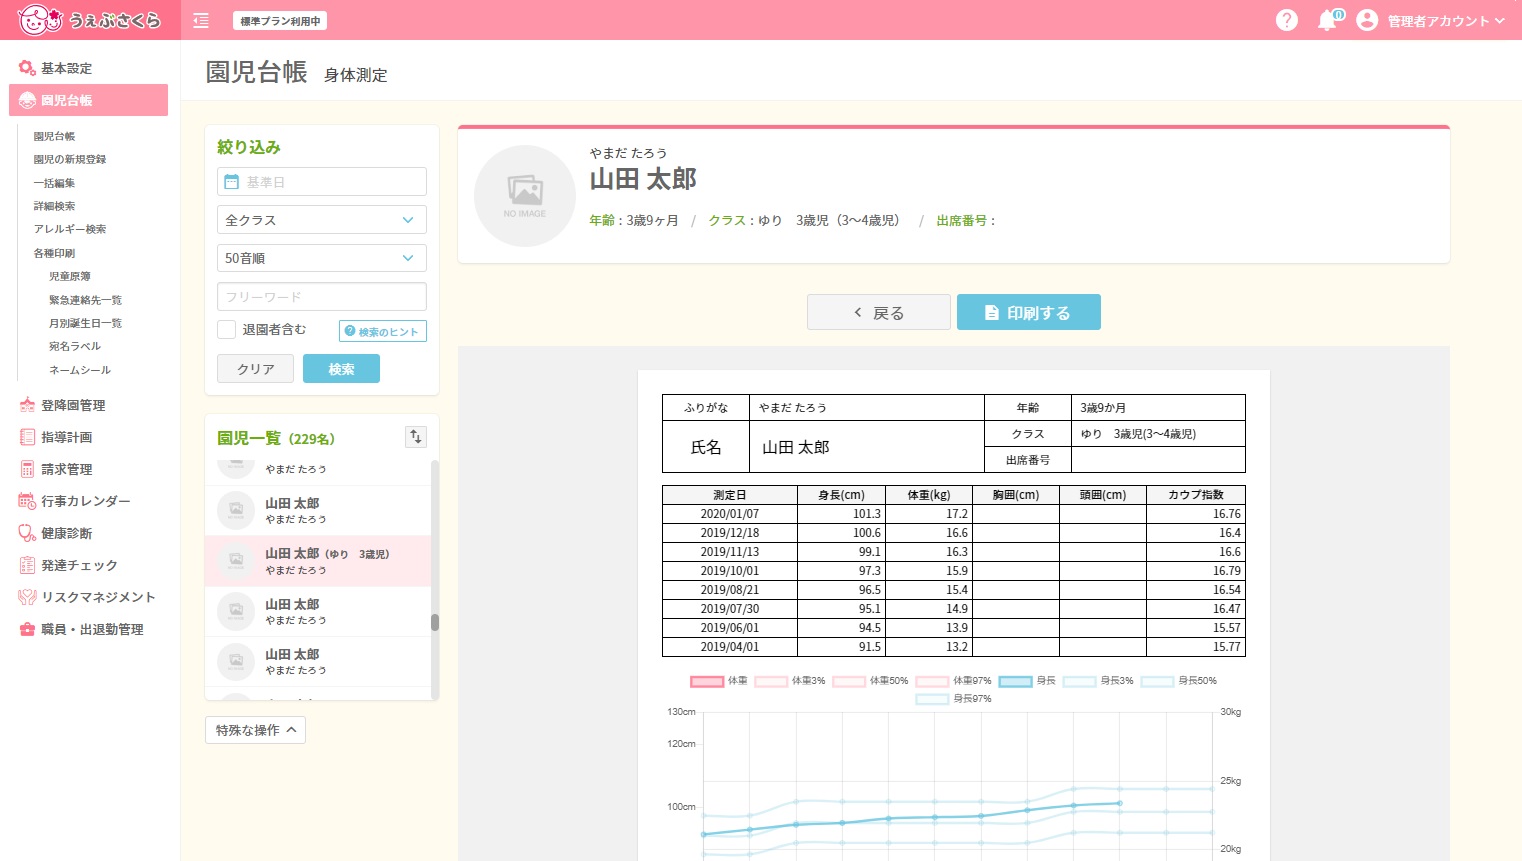Screen dimensions: 1522x861
Task: Click 標準プラン利用中 badge
Action: click(280, 20)
